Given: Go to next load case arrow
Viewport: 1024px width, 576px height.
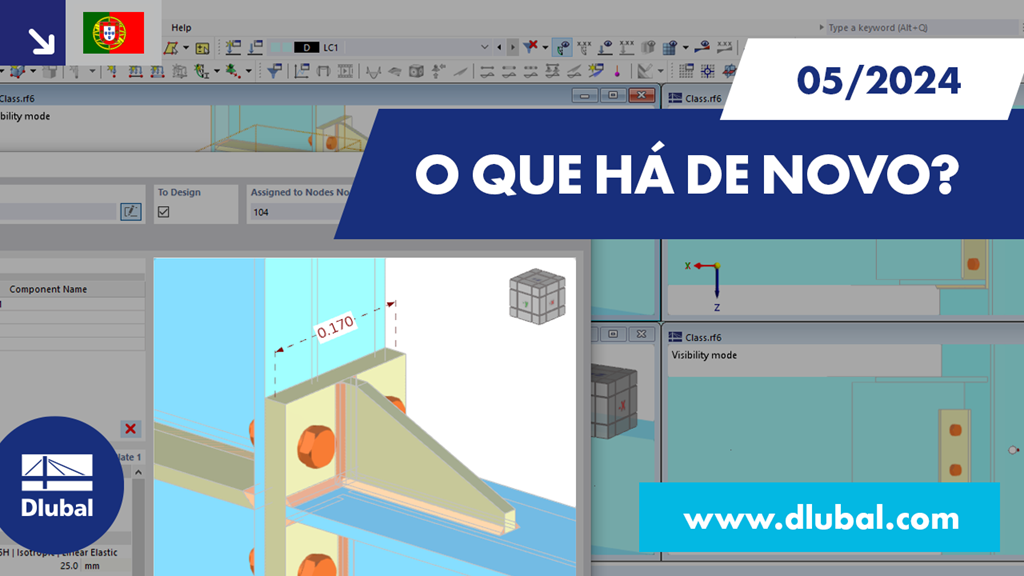Looking at the screenshot, I should point(513,47).
